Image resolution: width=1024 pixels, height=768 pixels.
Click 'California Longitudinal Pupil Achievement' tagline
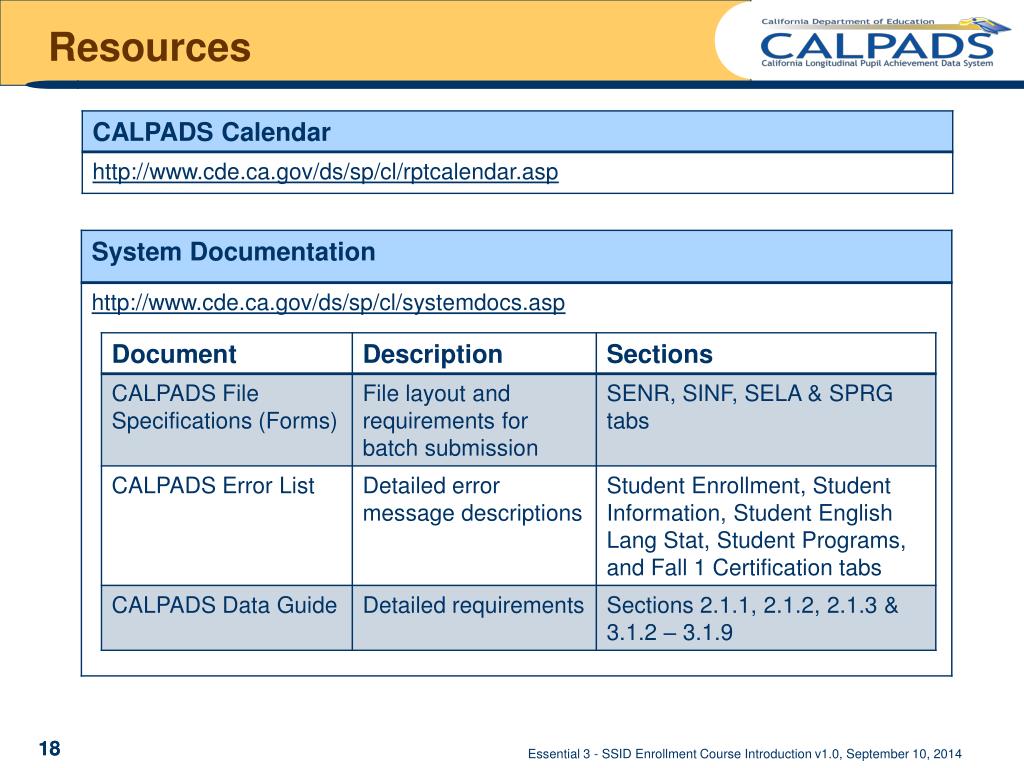pos(877,63)
